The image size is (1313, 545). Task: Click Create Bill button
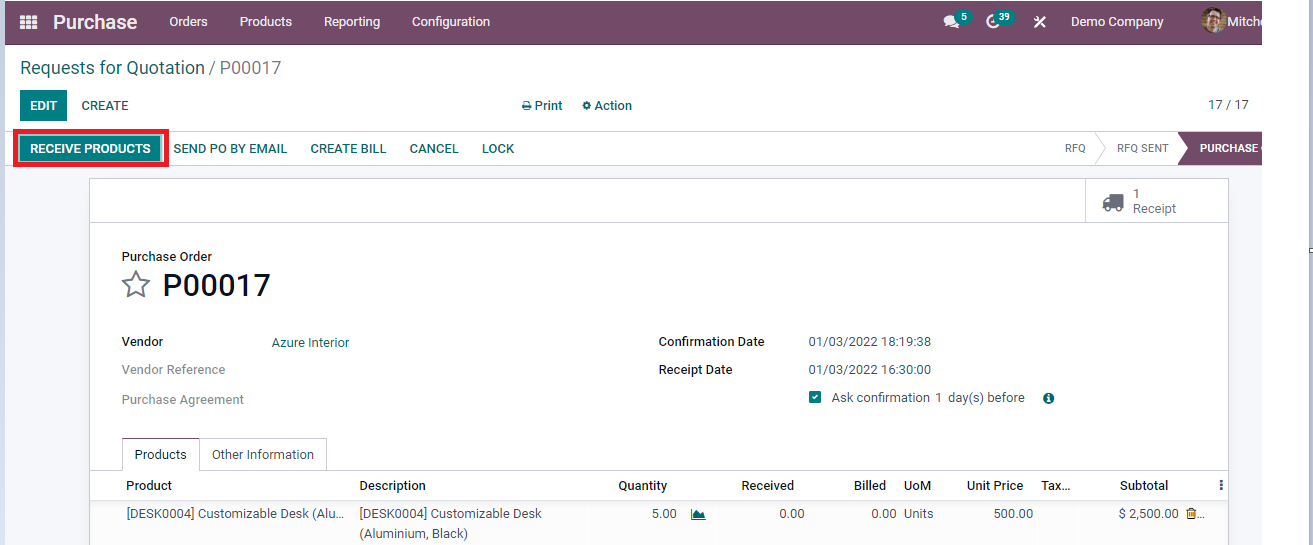[x=348, y=149]
